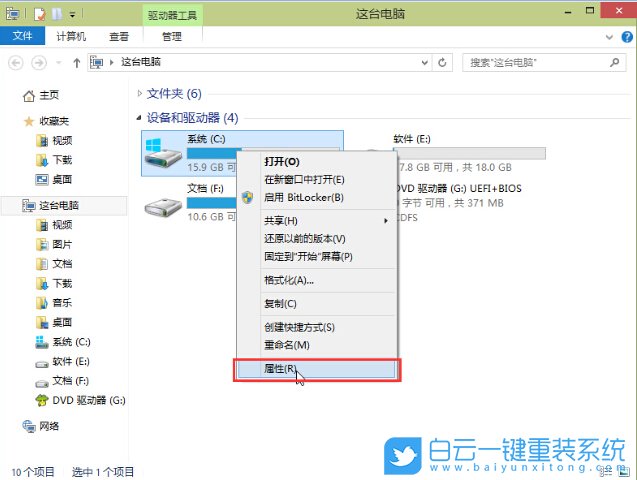Click the search magnifier icon
The image size is (637, 480).
615,62
